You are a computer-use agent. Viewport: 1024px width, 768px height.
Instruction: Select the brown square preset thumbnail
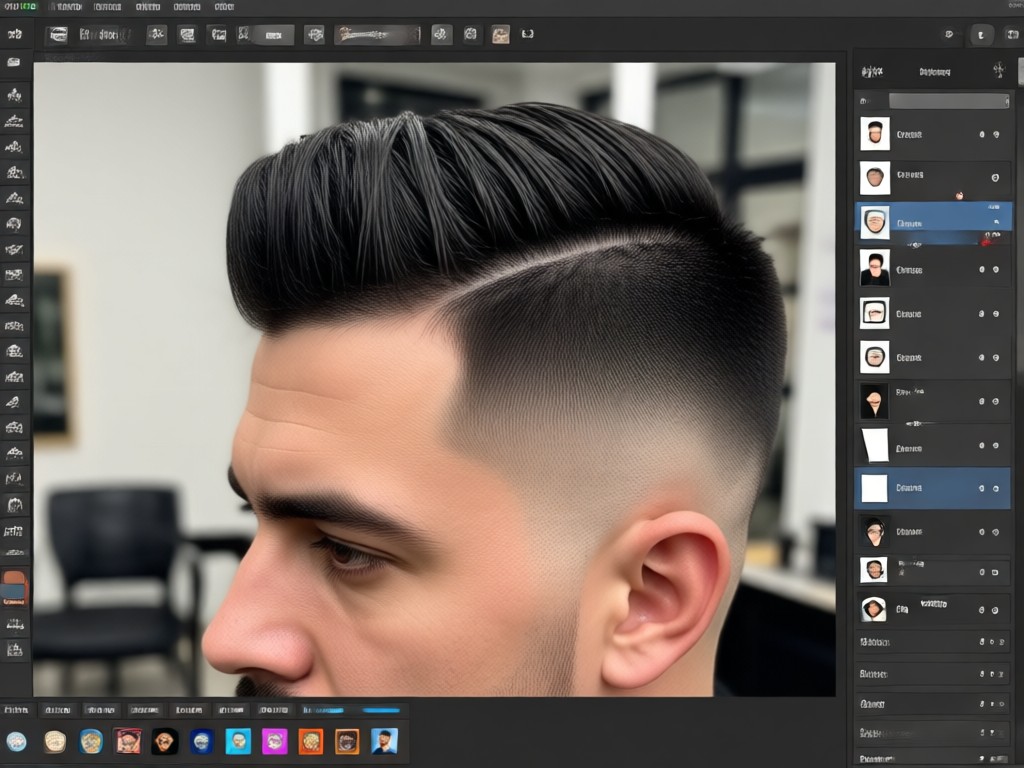[x=347, y=741]
